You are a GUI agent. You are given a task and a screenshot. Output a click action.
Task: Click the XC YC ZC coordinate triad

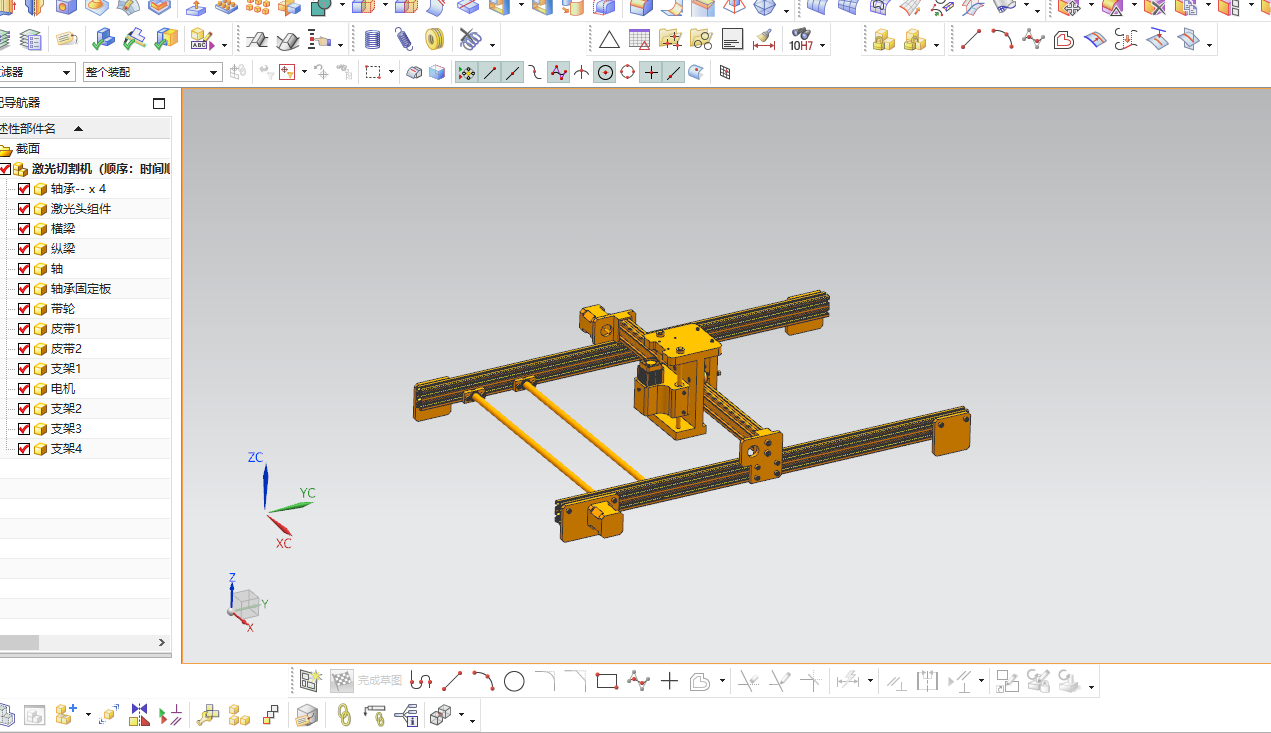tap(280, 500)
